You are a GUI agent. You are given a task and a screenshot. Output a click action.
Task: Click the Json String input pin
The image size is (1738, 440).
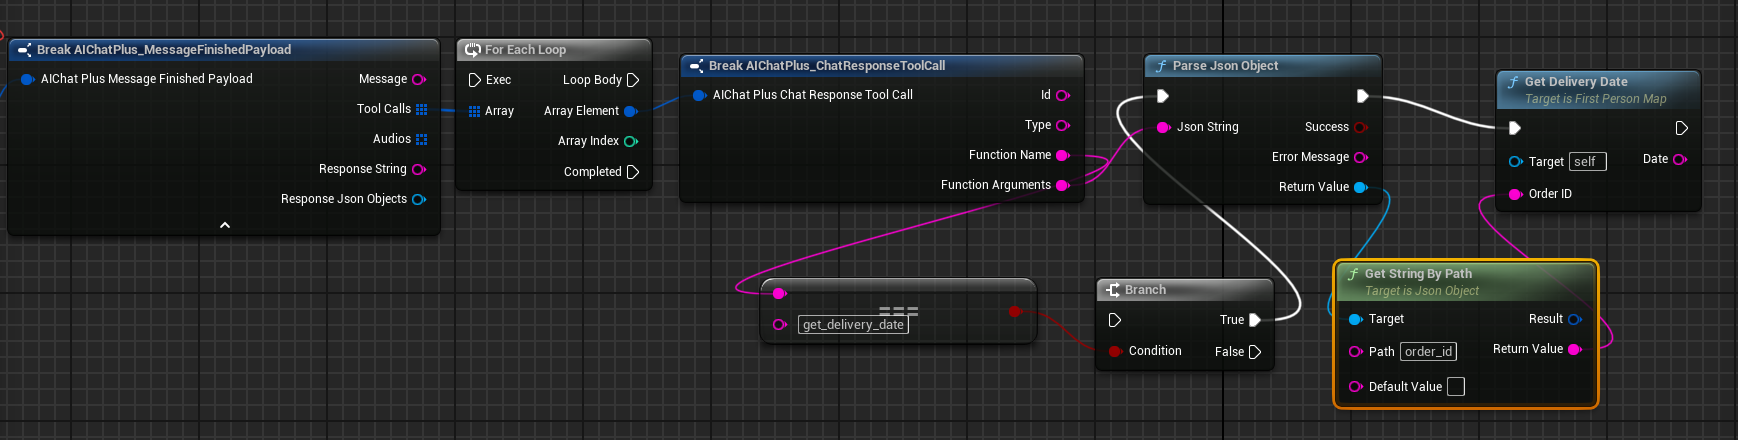(1163, 127)
